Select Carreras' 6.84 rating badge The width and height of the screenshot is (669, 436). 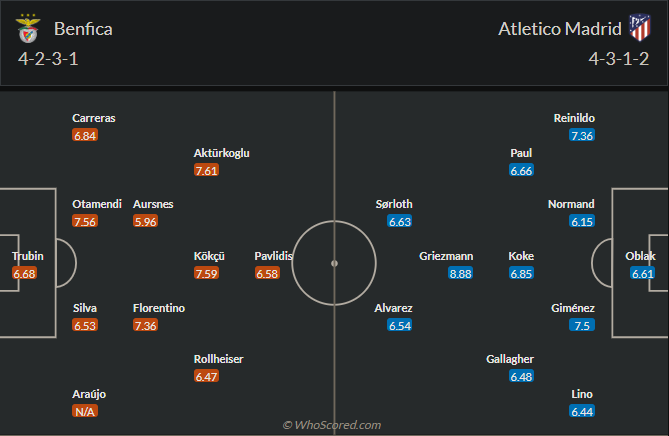(x=85, y=136)
